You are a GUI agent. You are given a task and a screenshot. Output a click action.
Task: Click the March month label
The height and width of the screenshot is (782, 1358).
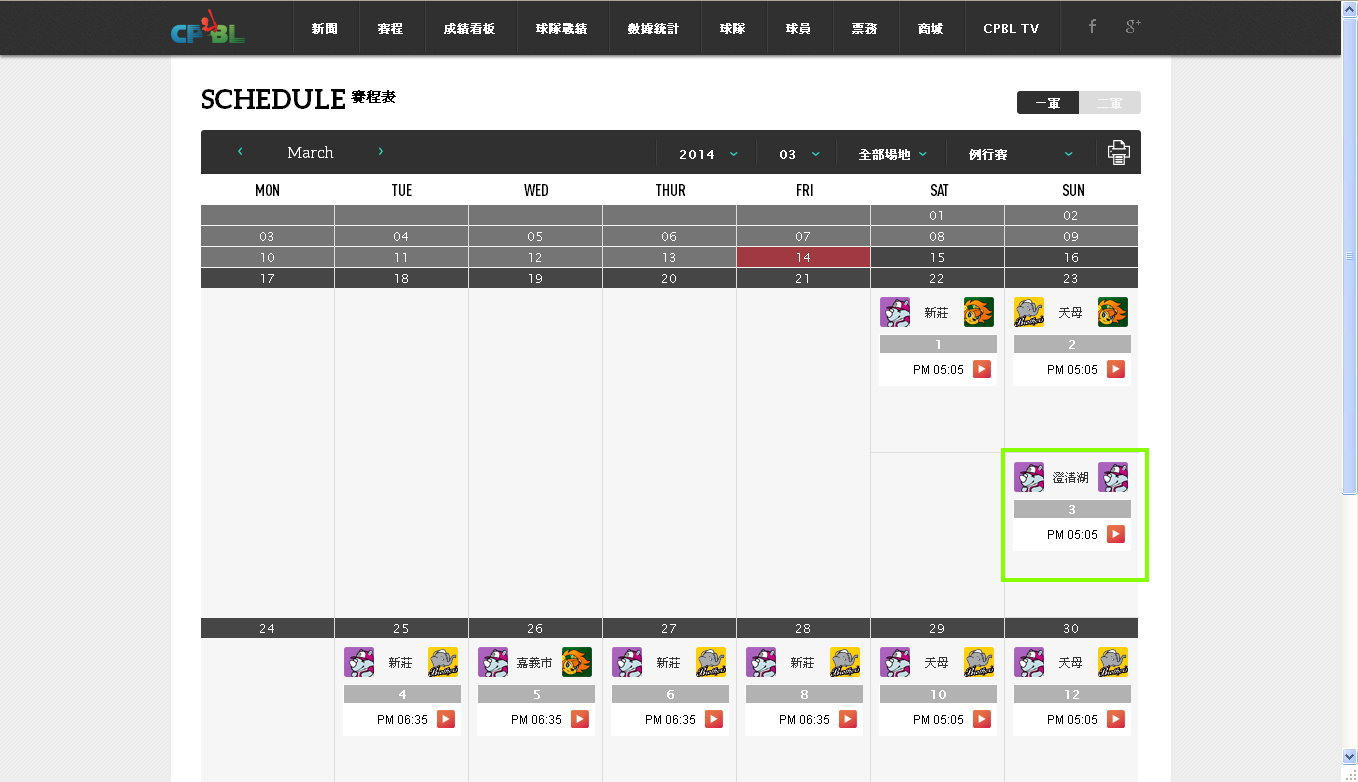[x=310, y=152]
